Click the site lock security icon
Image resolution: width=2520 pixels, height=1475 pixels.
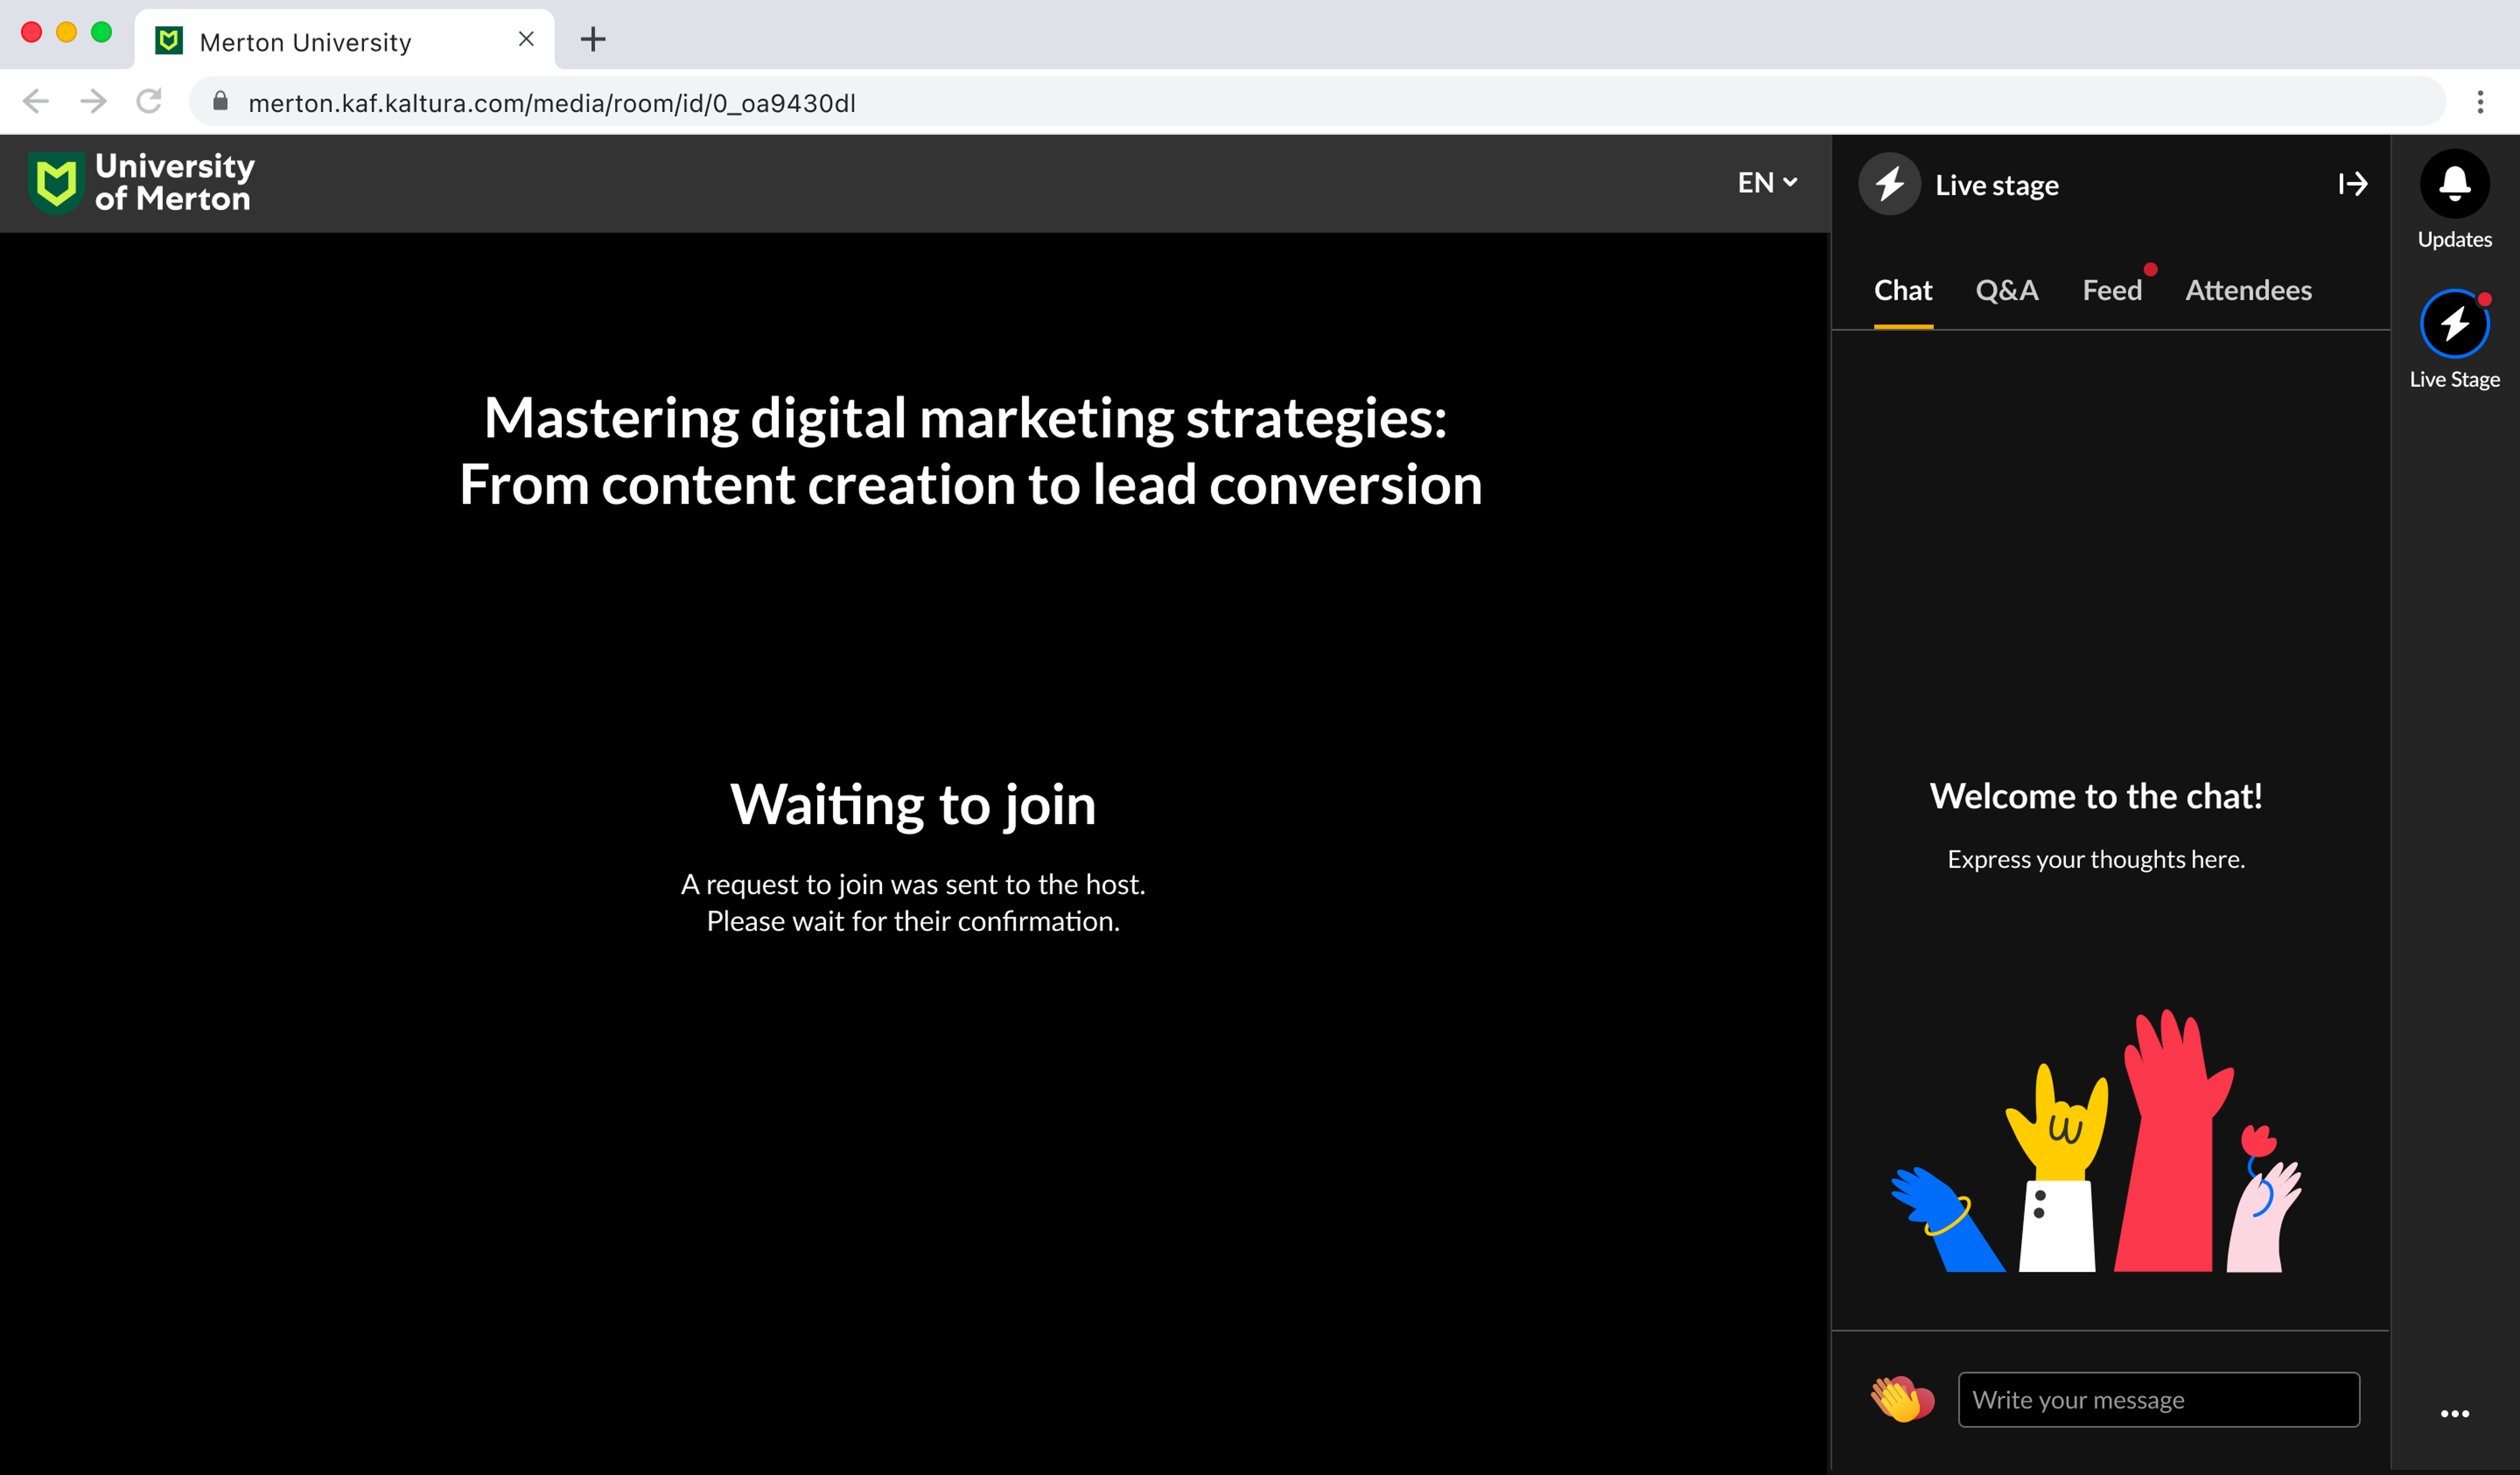coord(220,102)
